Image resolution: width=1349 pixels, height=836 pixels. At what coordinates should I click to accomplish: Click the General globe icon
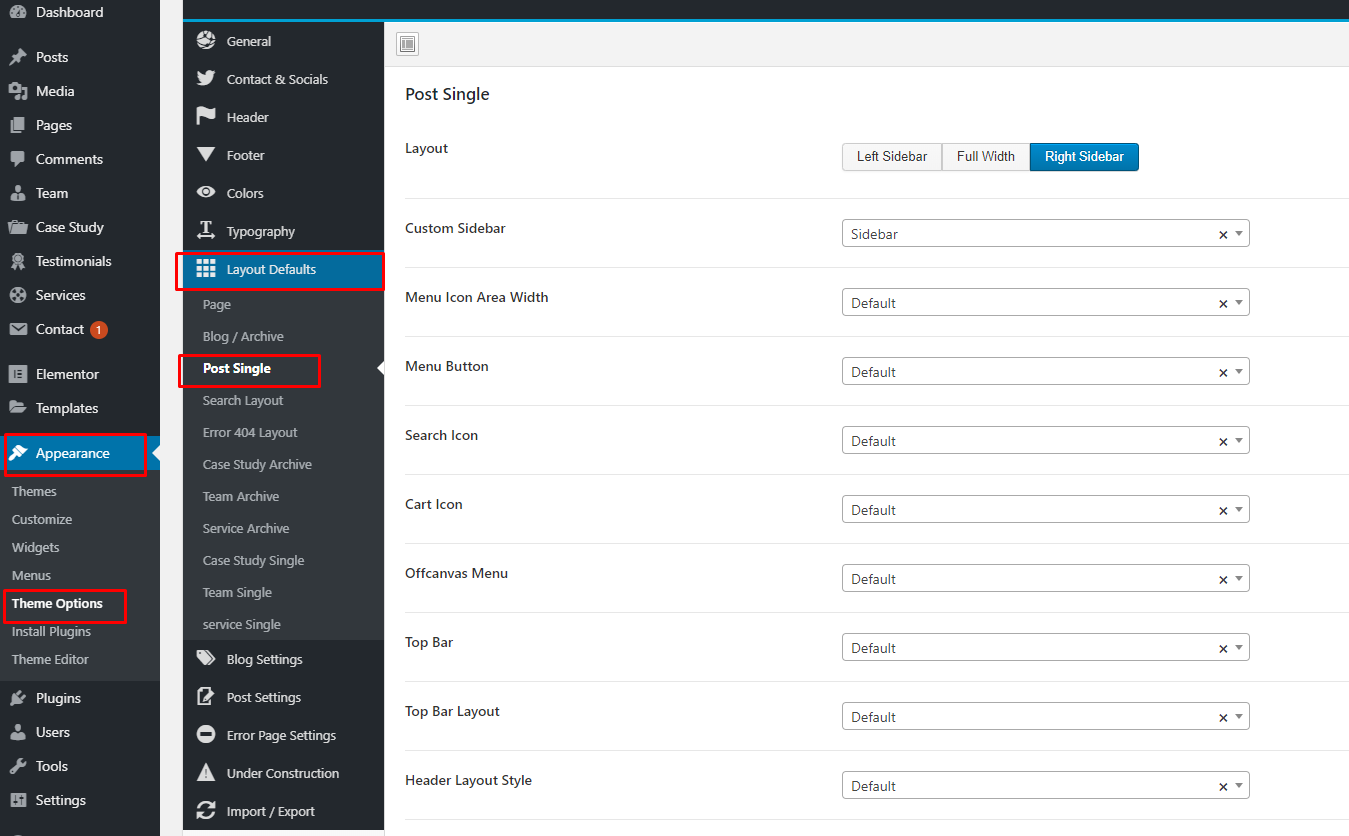[206, 40]
